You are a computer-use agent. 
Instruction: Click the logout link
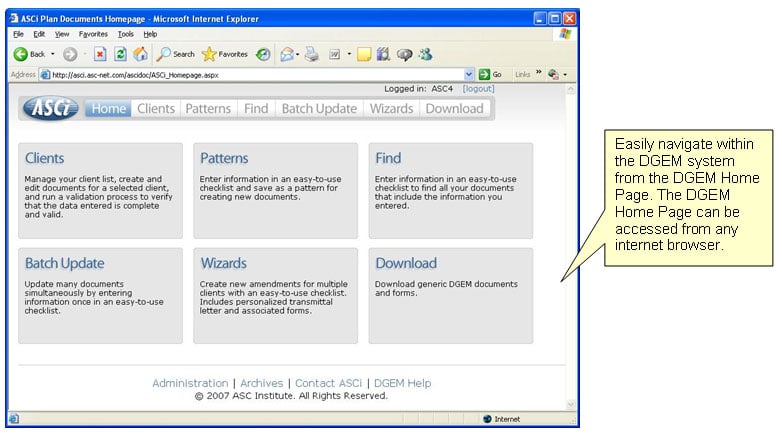(x=478, y=89)
